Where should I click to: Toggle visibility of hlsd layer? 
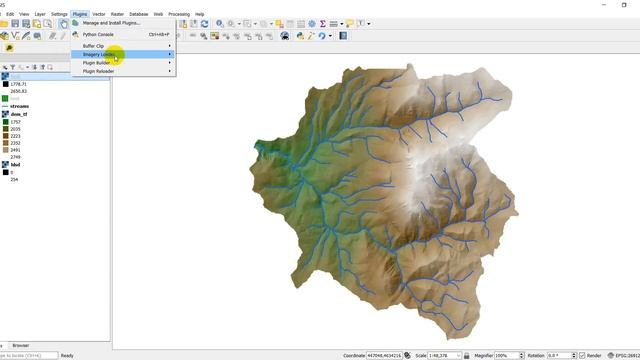tap(5, 164)
